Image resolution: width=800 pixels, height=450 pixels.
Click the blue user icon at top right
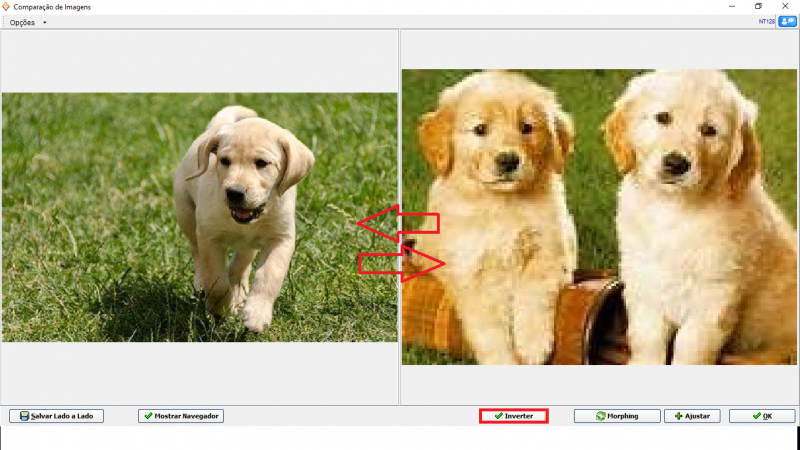tap(787, 21)
